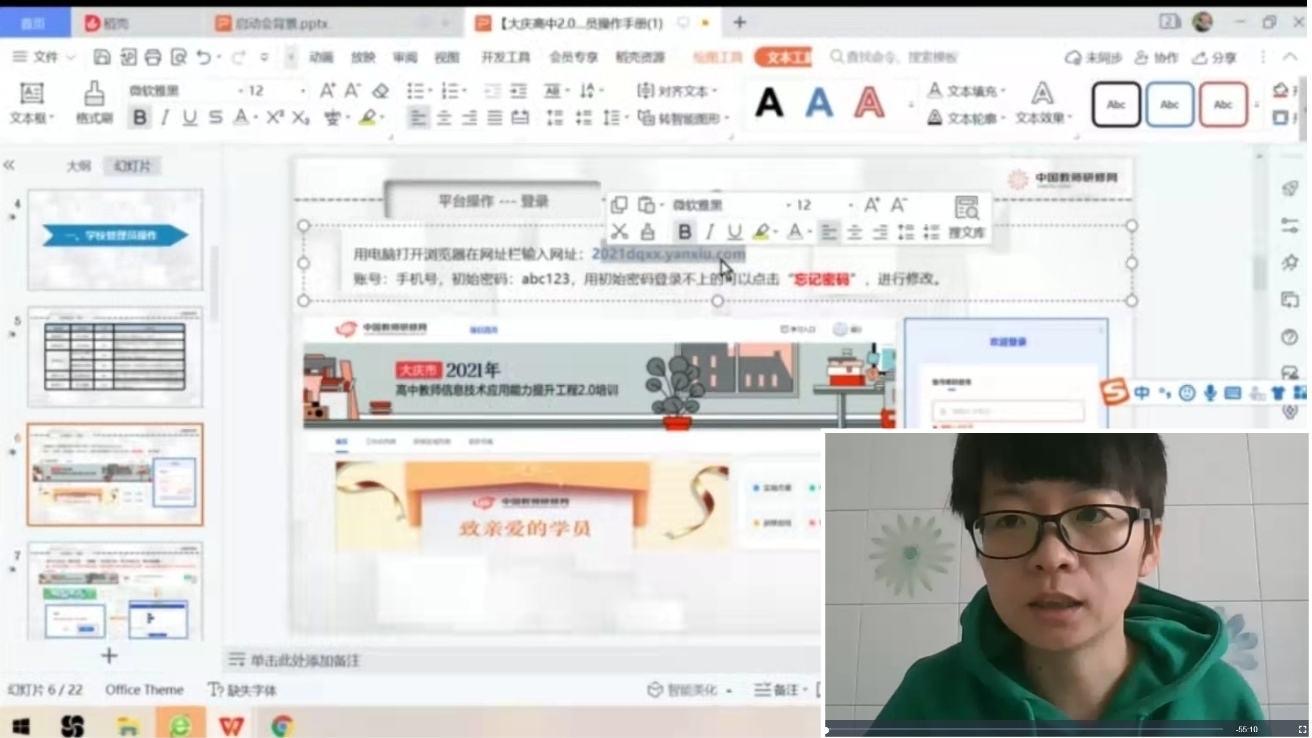Screen dimensions: 1312x738
Task: Click the Text Effects (文本效果) icon
Action: pyautogui.click(x=1042, y=97)
